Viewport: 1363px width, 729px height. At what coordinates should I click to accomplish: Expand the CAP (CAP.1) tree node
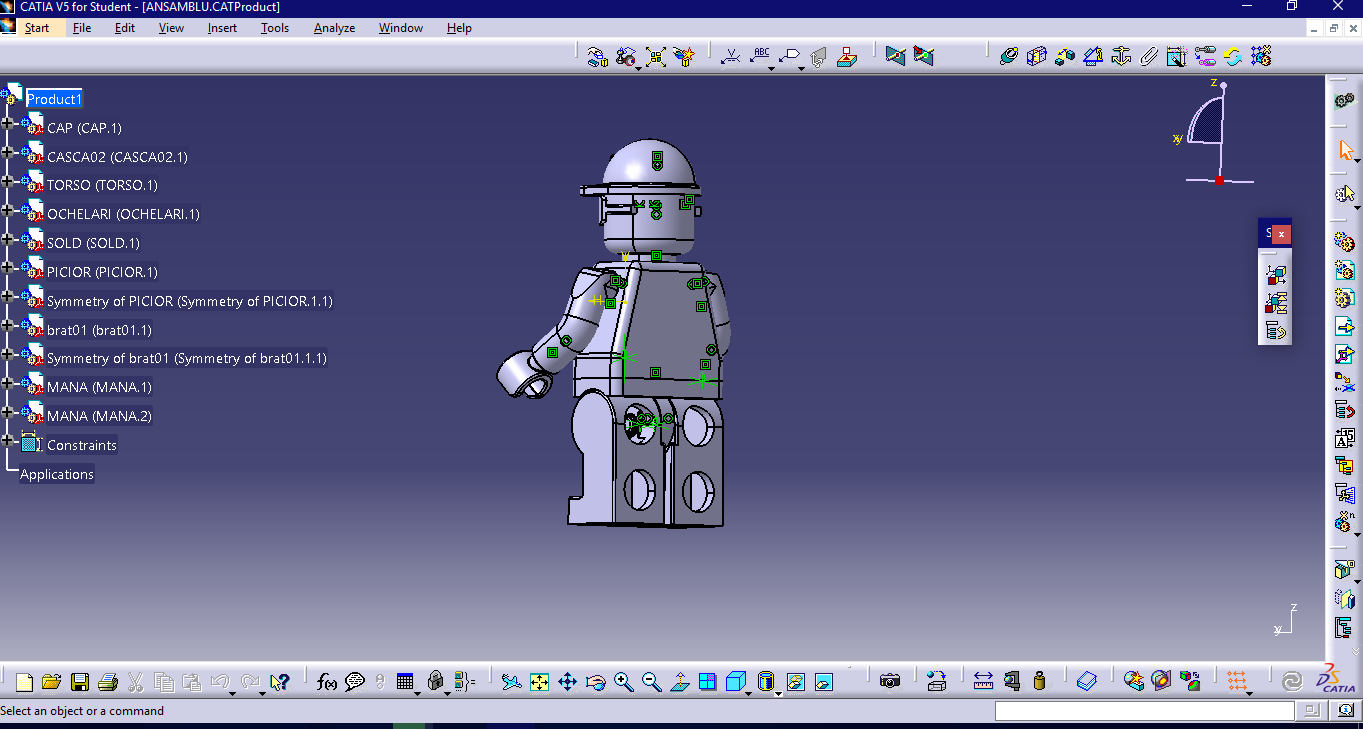[x=8, y=123]
